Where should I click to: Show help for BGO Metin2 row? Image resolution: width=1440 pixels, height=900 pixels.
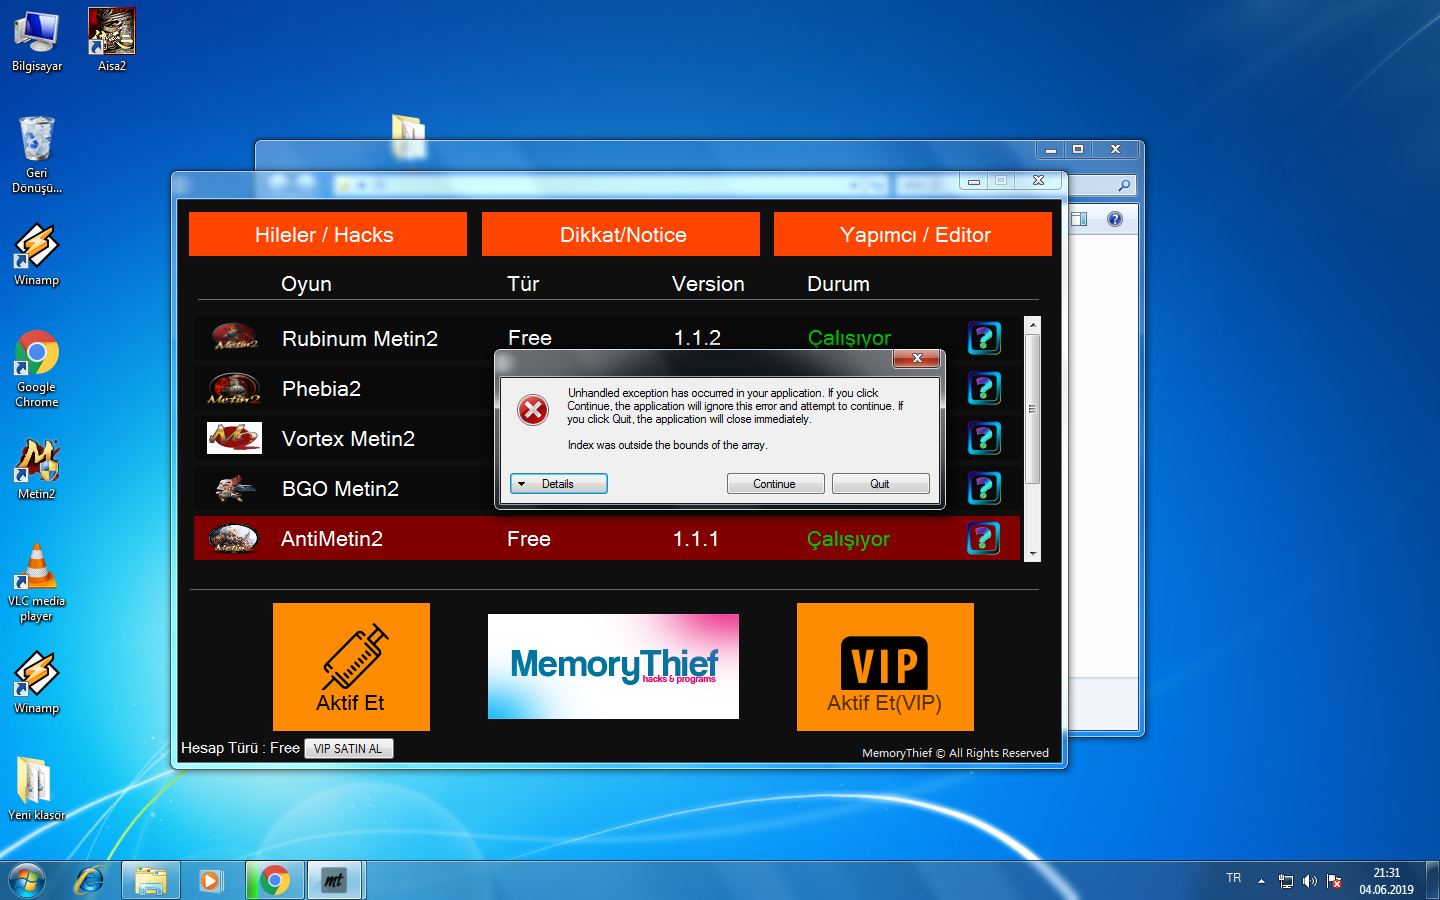tap(984, 488)
